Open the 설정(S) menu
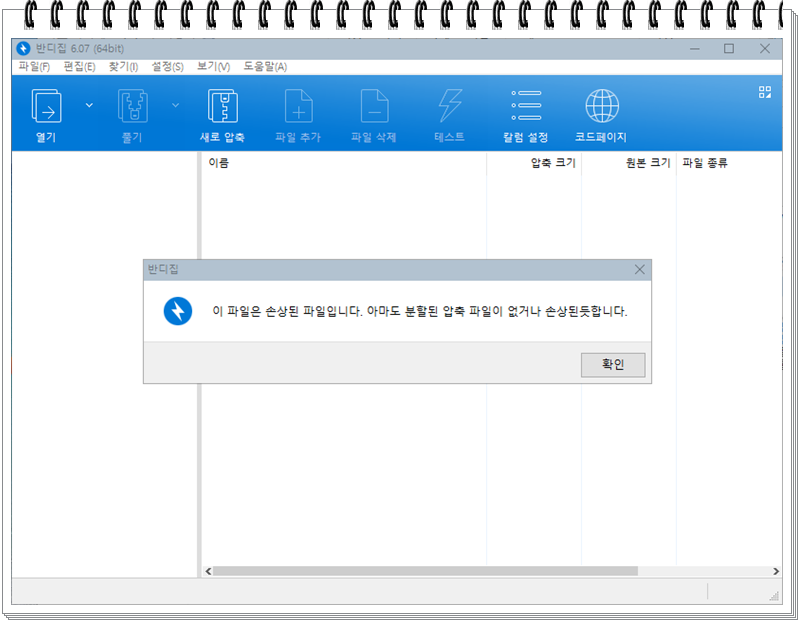The height and width of the screenshot is (622, 800). (x=167, y=67)
